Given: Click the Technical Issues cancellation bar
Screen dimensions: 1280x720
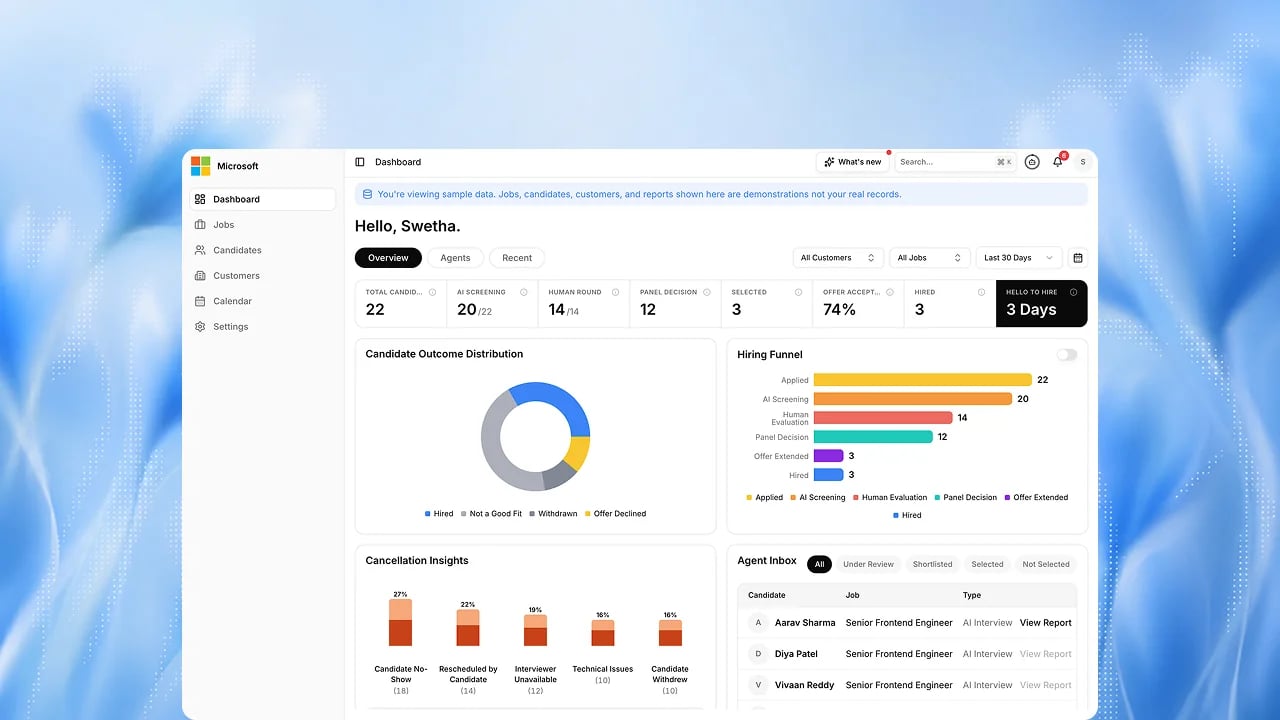Looking at the screenshot, I should coord(602,633).
